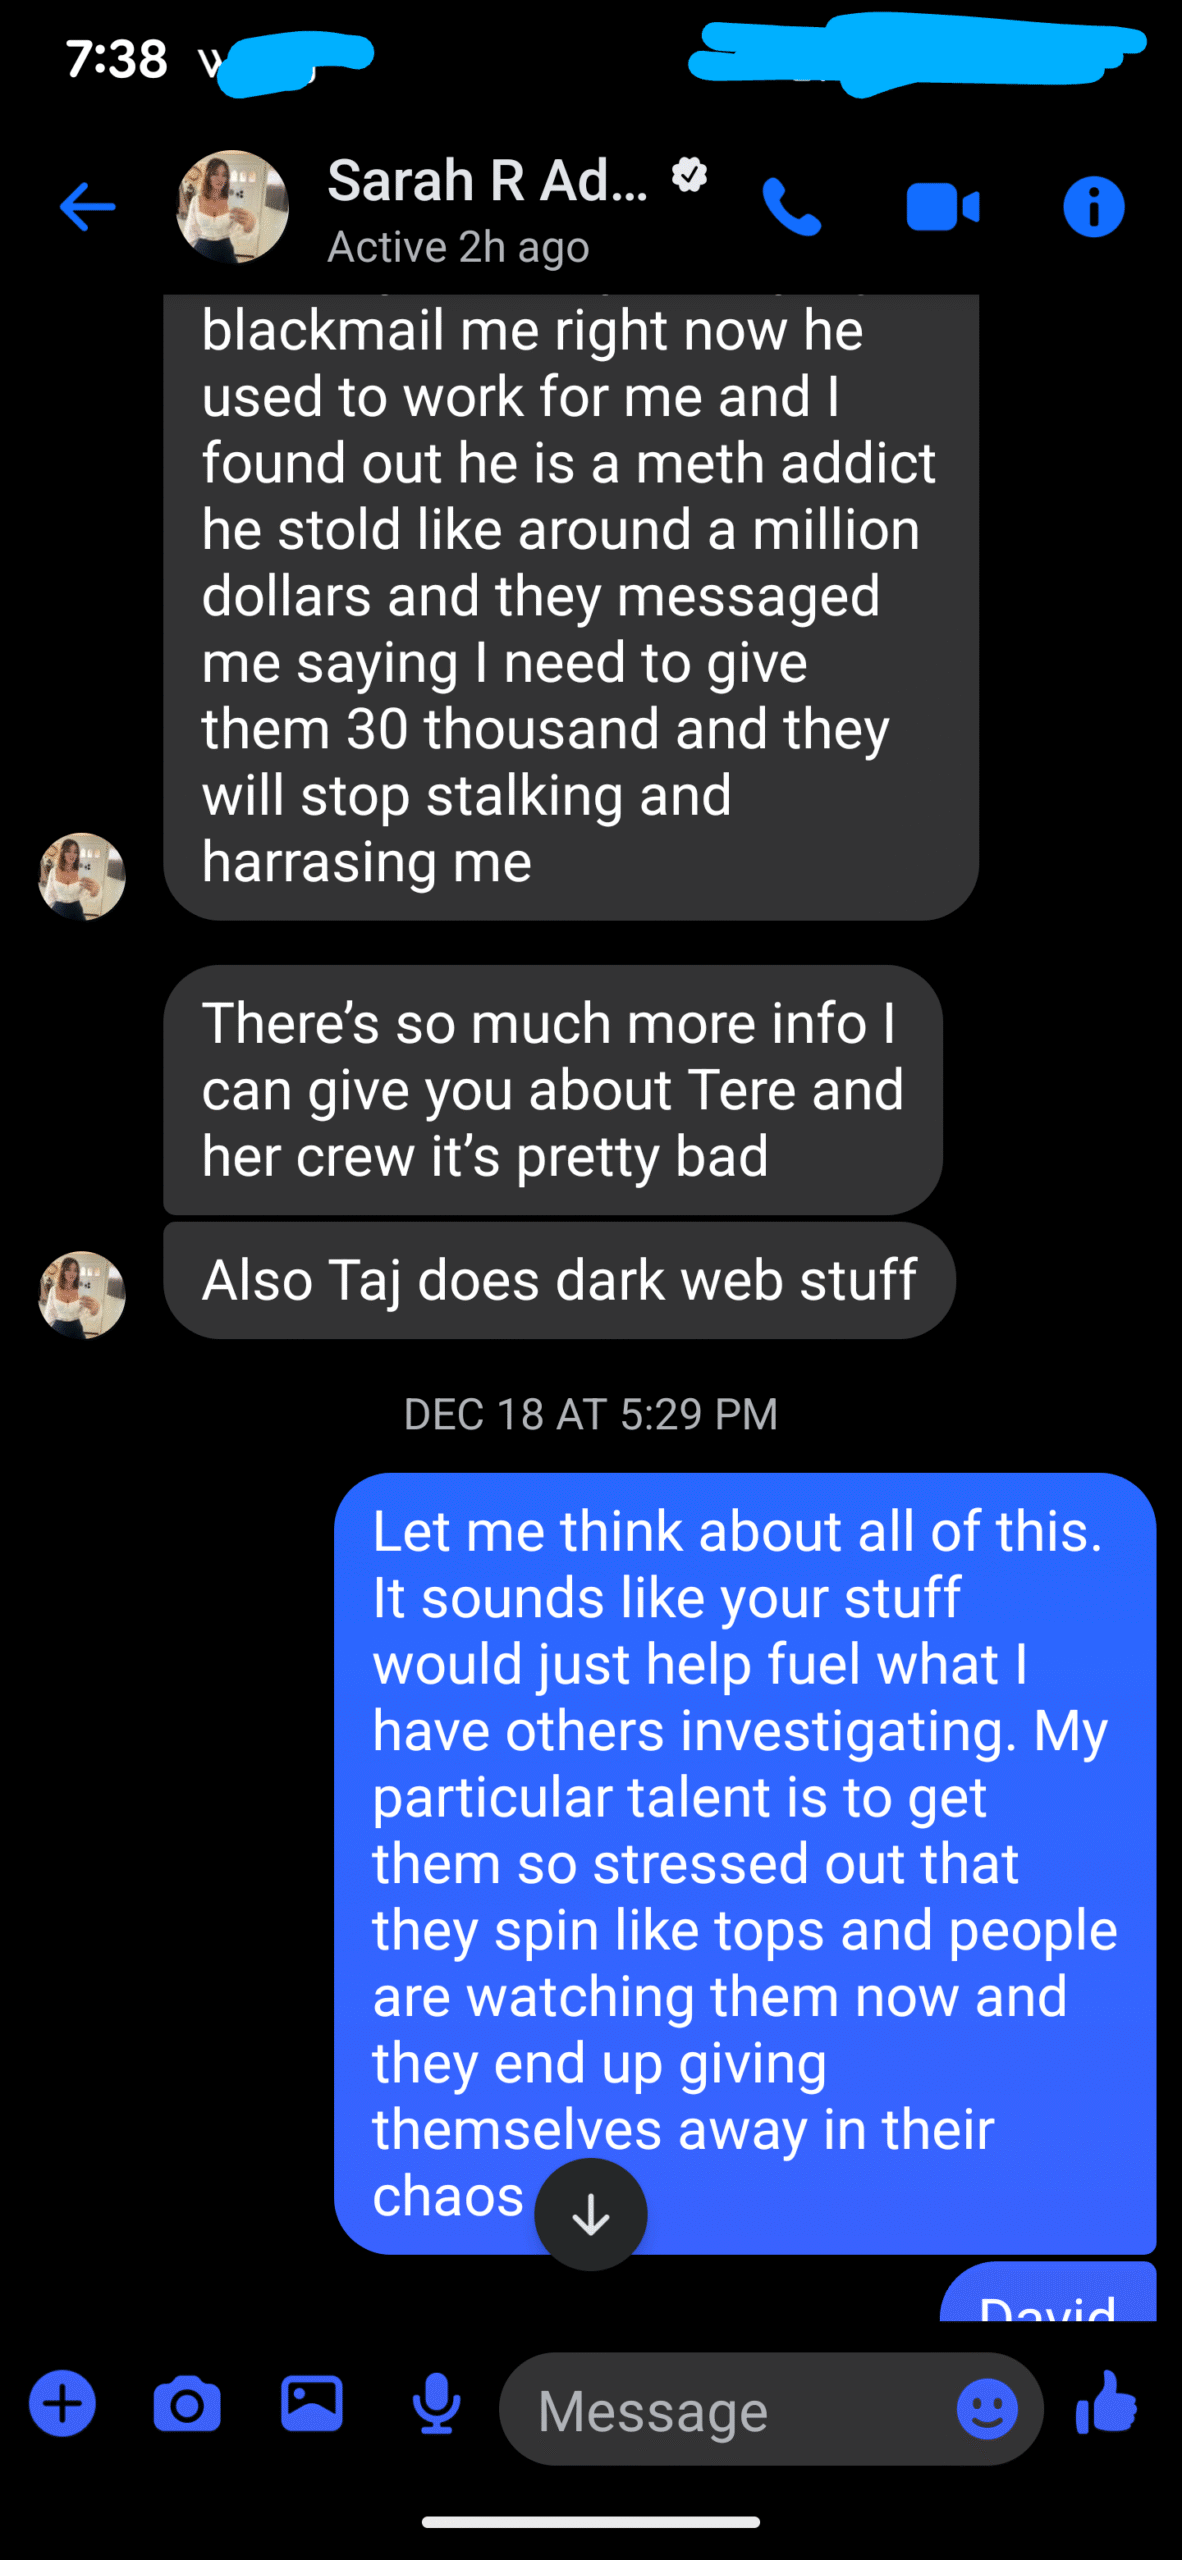This screenshot has height=2560, width=1182.
Task: Open conversation info
Action: (x=1093, y=207)
